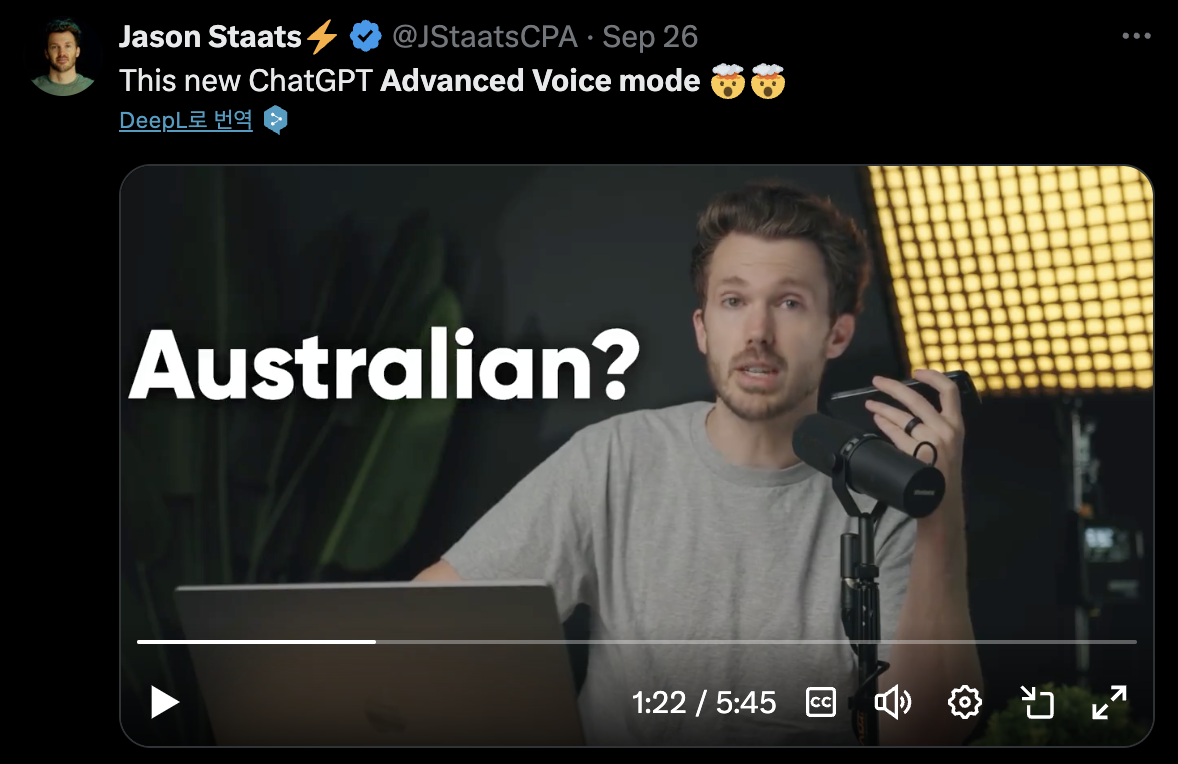Click the lightning bolt emoji beside the name
The height and width of the screenshot is (764, 1178).
pos(323,37)
